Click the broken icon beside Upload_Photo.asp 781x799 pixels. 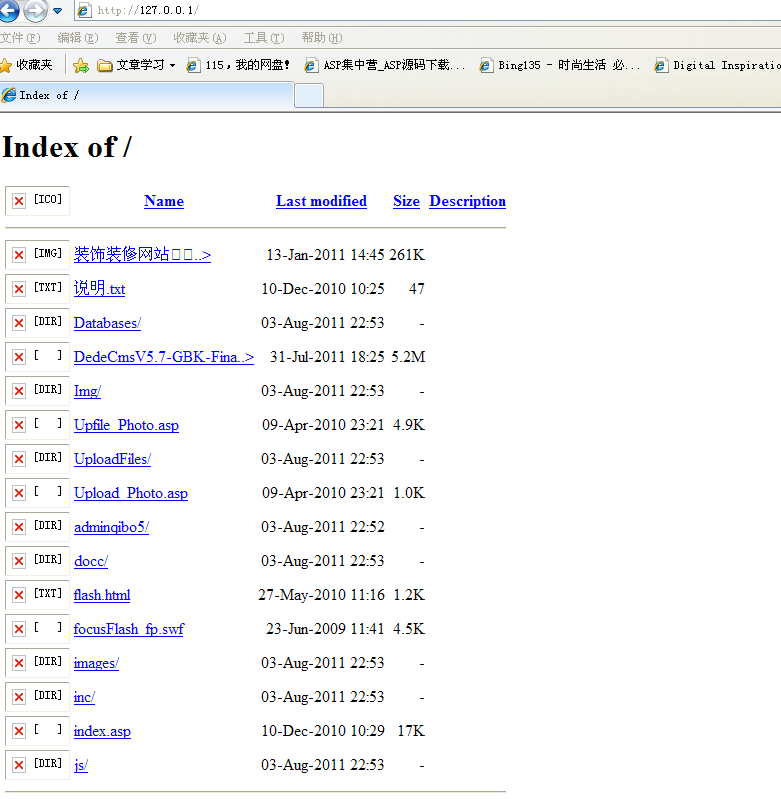37,493
